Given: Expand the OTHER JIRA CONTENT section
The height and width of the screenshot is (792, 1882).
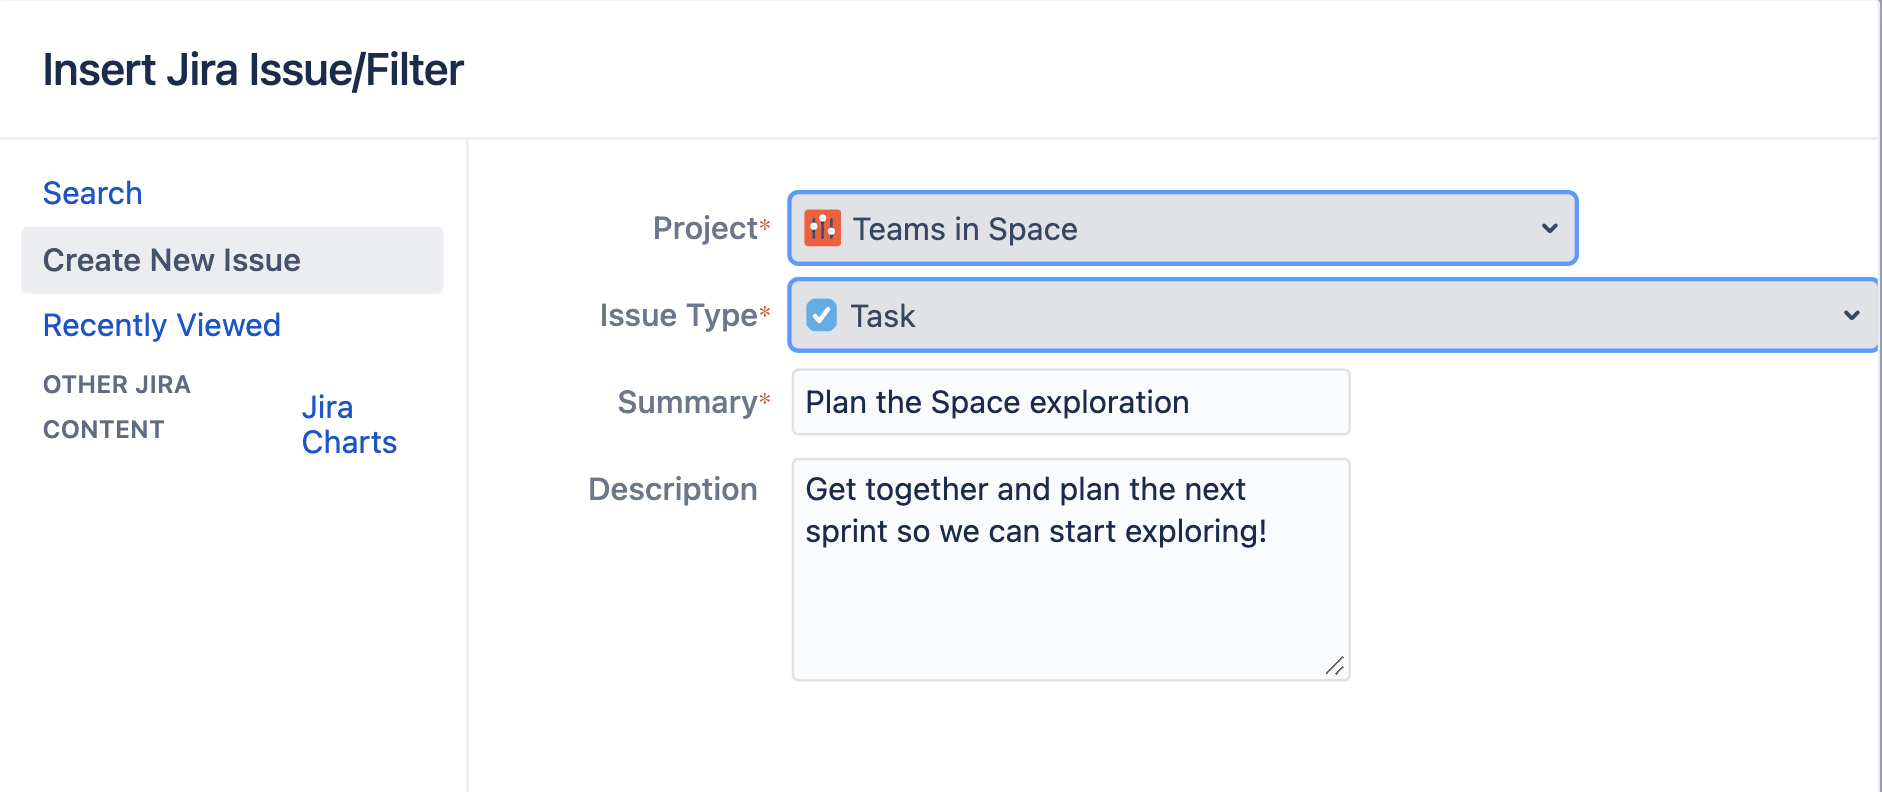Looking at the screenshot, I should pyautogui.click(x=117, y=406).
